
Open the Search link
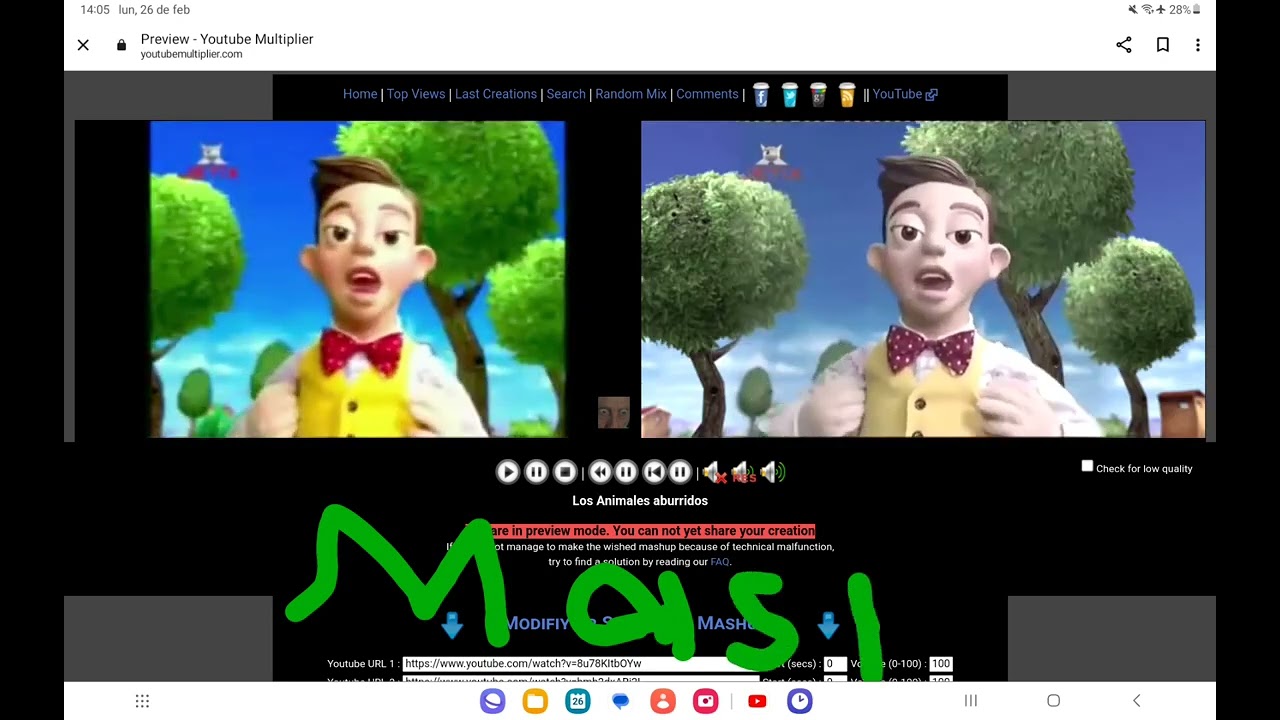click(x=566, y=94)
